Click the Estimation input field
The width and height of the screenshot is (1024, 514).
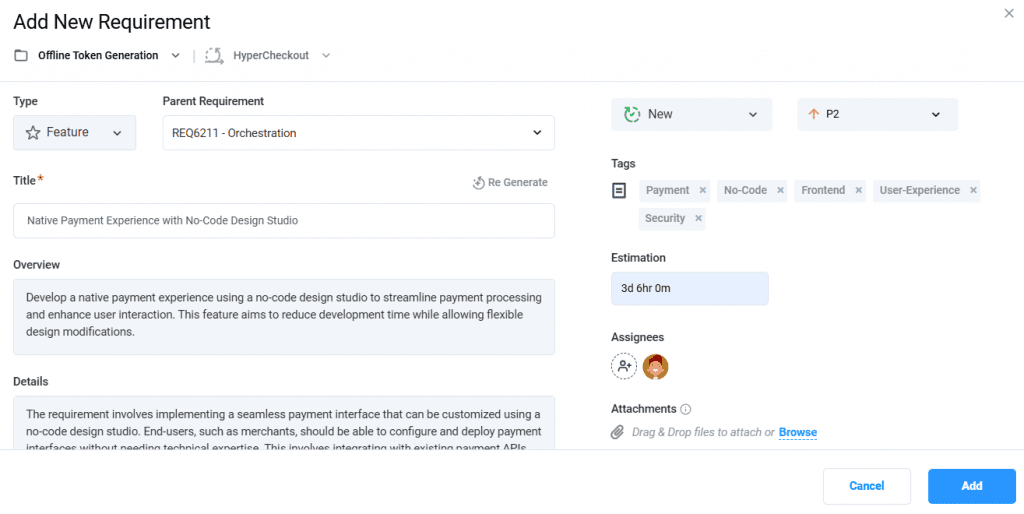click(689, 289)
